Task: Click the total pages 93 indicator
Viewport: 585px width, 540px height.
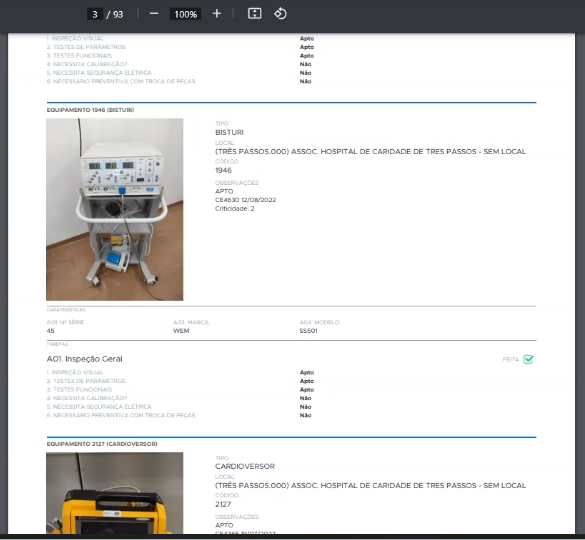Action: pos(118,15)
